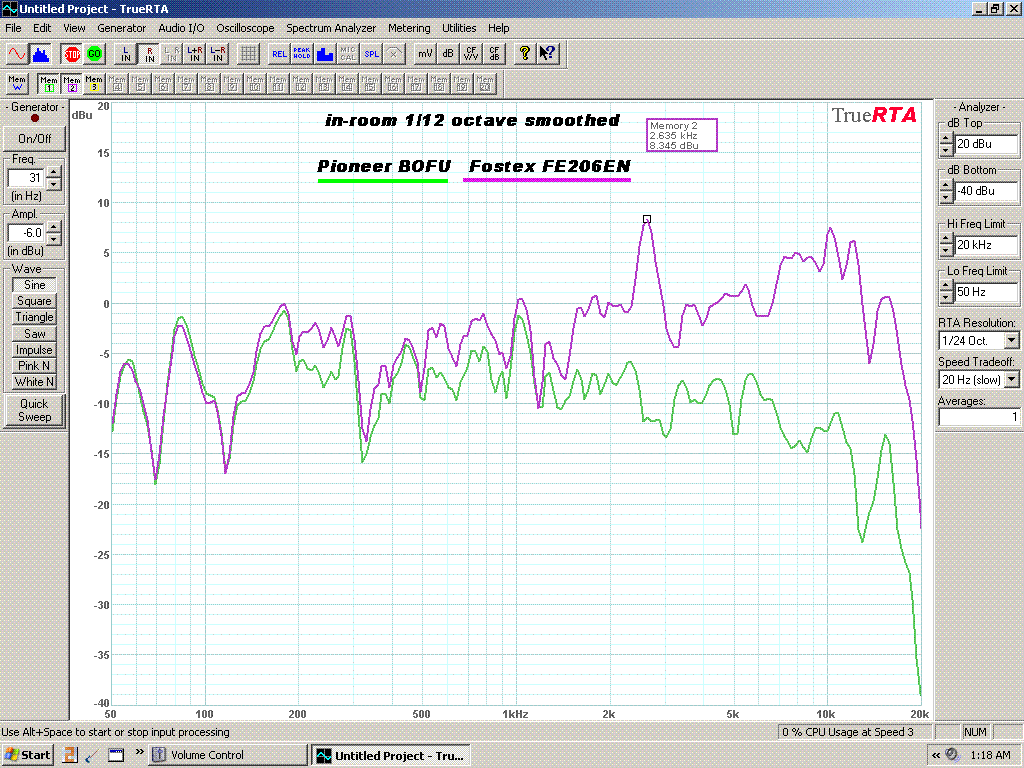Image resolution: width=1024 pixels, height=768 pixels.
Task: Activate the context help pointer icon
Action: point(548,54)
